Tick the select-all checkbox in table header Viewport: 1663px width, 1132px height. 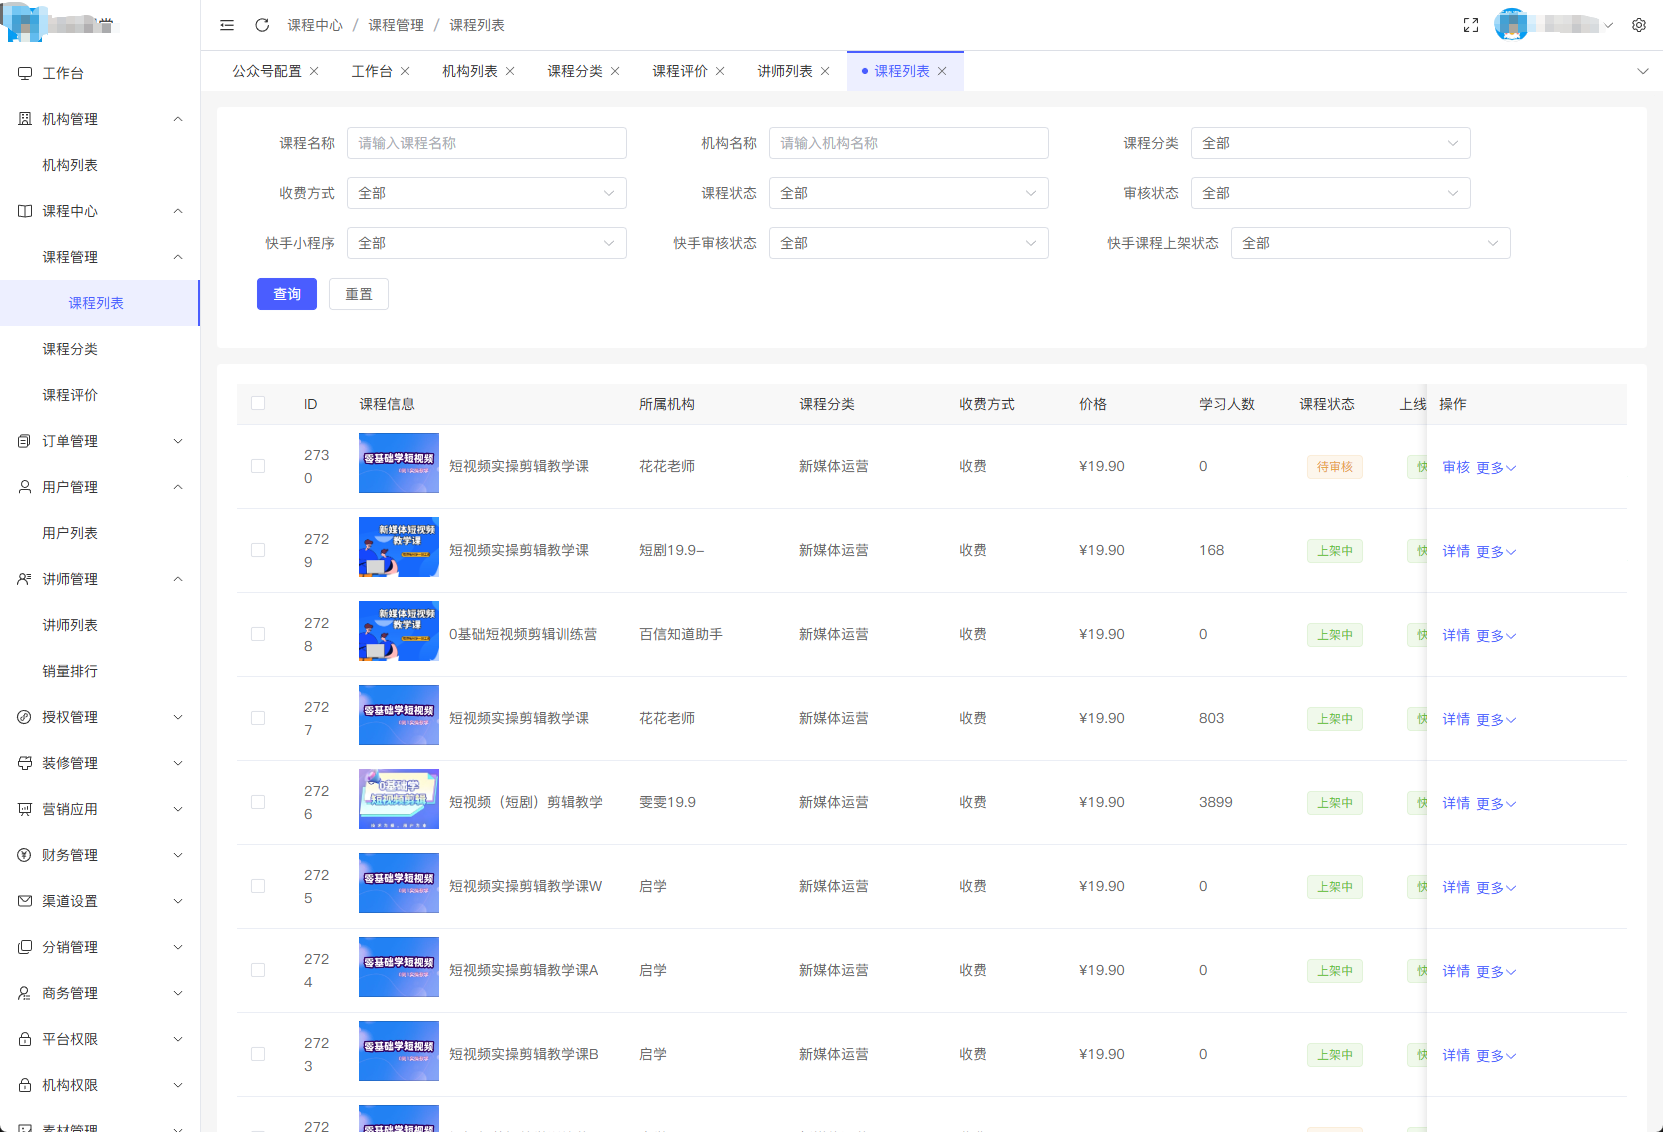(x=258, y=403)
